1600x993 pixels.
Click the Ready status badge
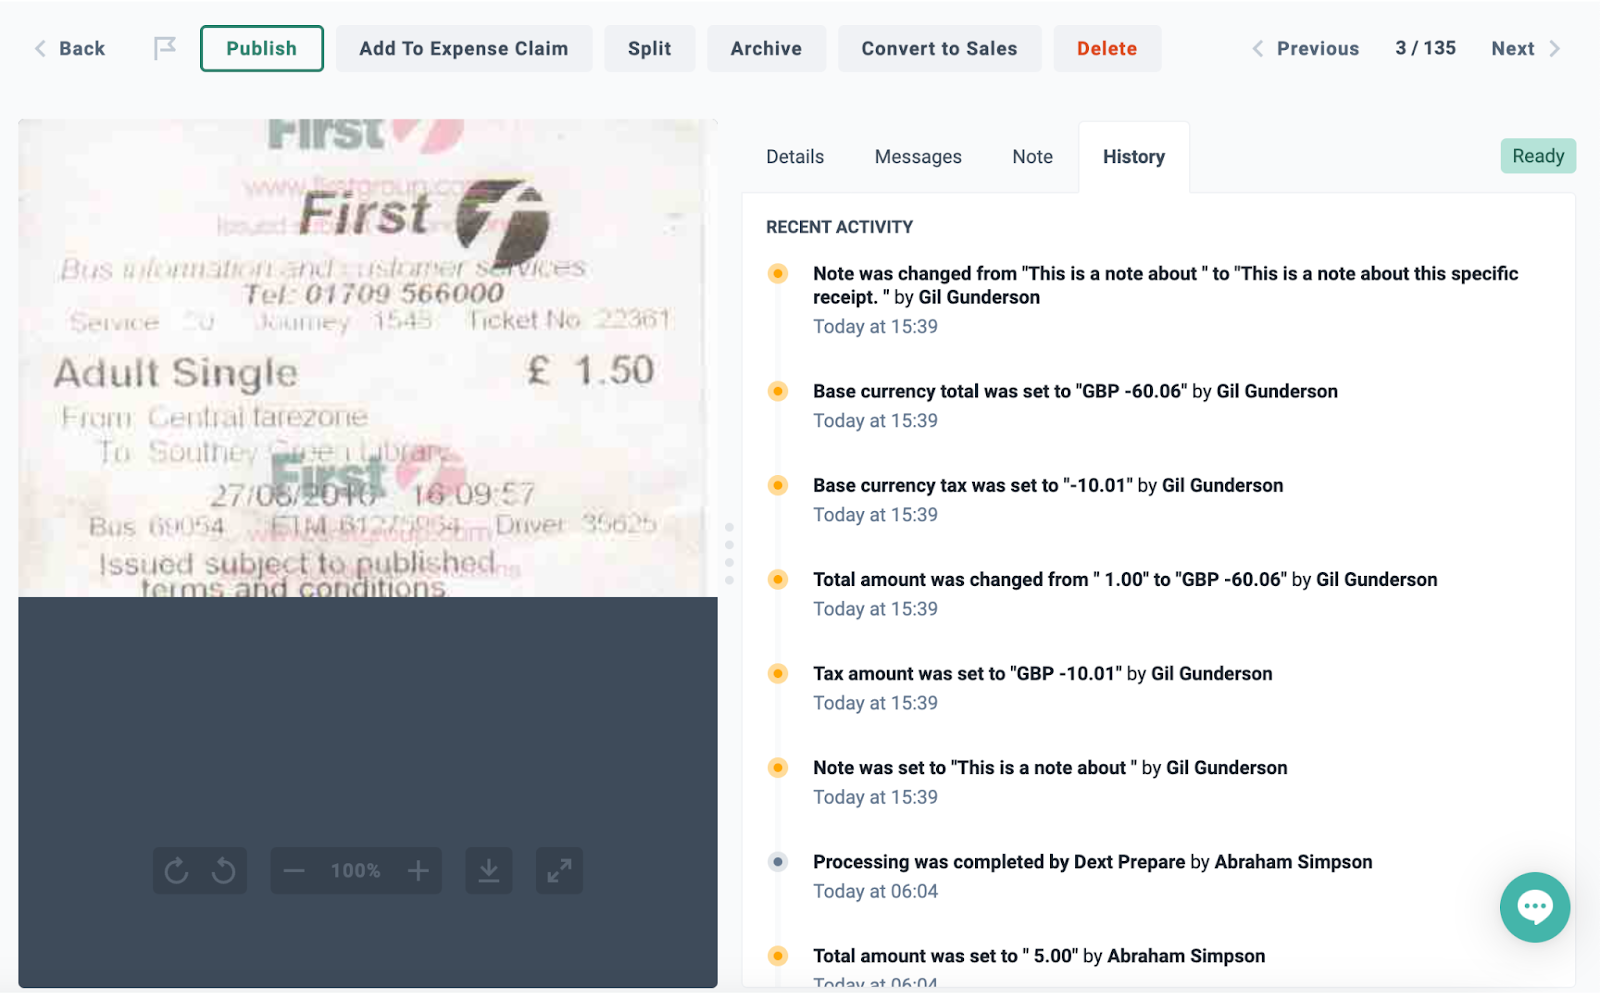point(1538,156)
